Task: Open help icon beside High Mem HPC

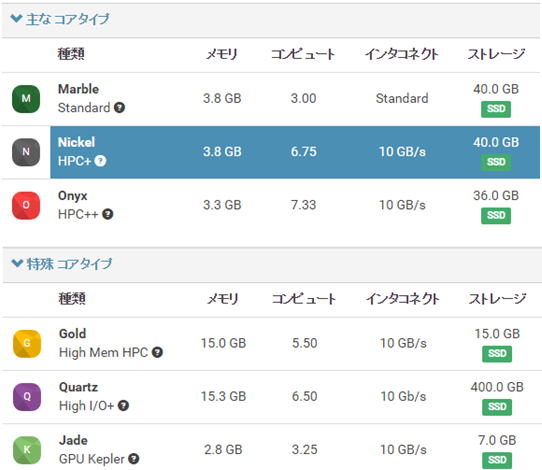Action: pyautogui.click(x=157, y=352)
